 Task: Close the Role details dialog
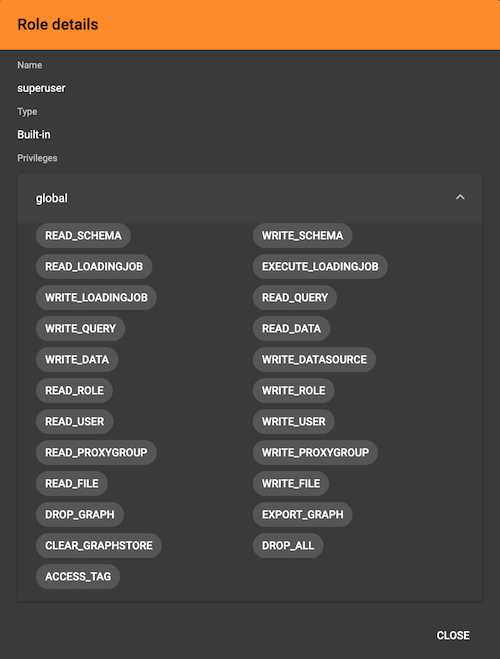(x=453, y=635)
